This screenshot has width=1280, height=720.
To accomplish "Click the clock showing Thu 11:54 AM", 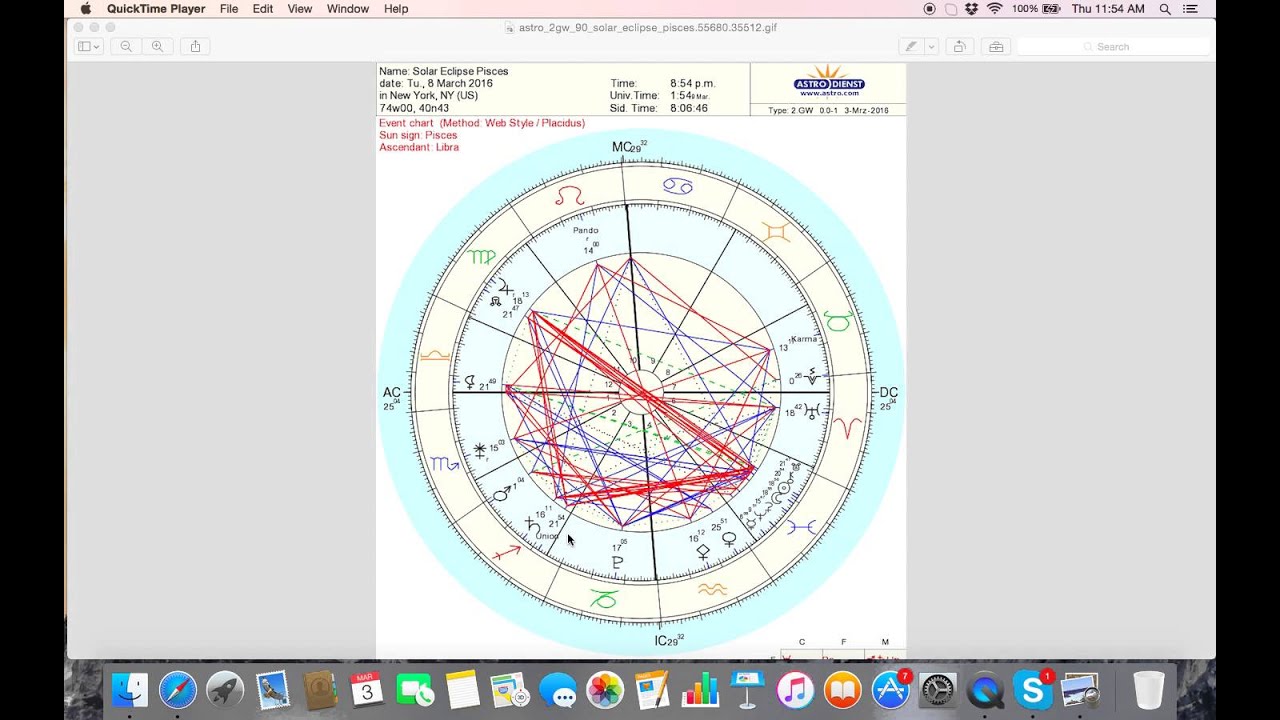I will point(1108,9).
